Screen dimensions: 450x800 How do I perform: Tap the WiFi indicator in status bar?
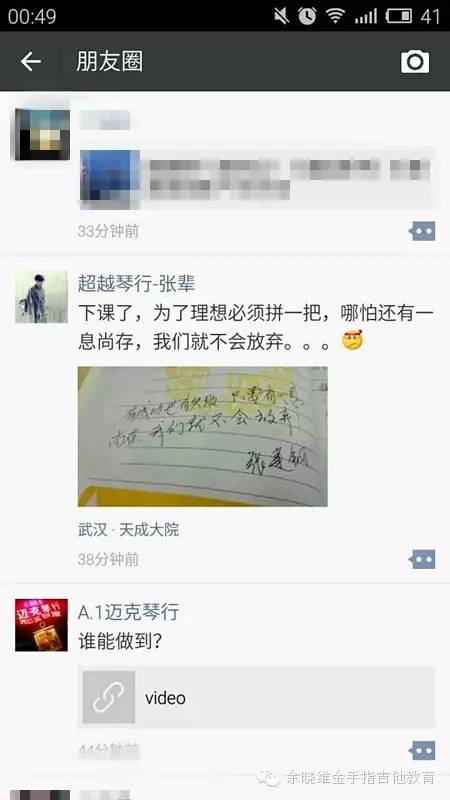(335, 16)
